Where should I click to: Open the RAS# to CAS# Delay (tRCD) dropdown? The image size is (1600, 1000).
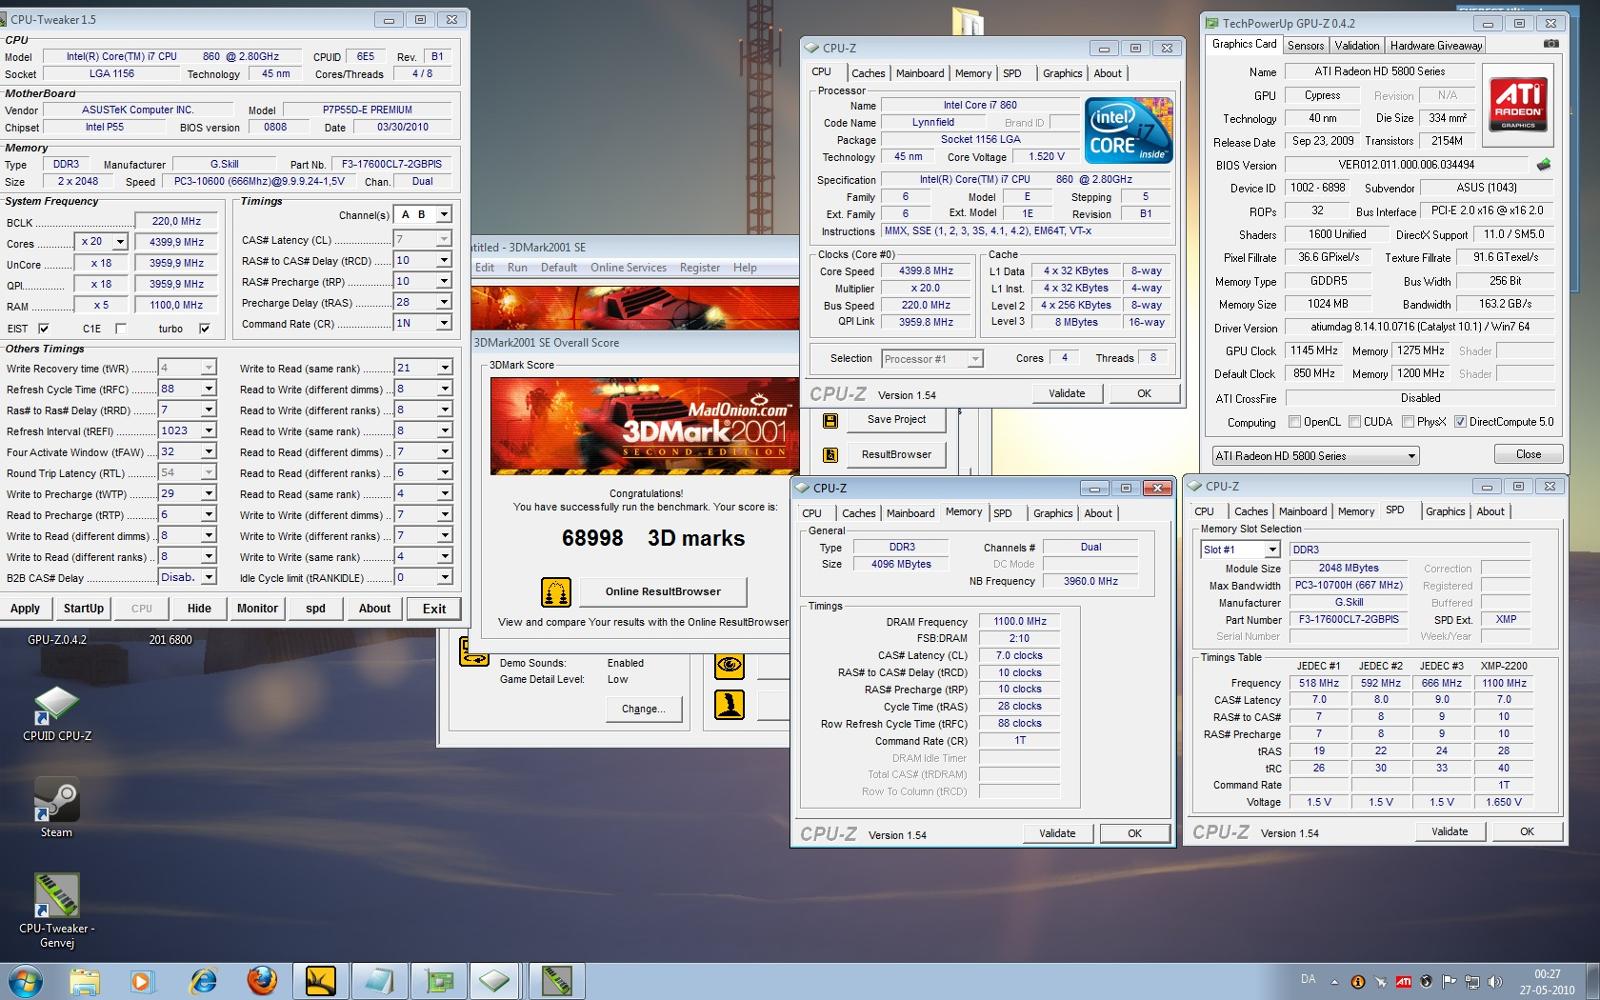point(444,260)
